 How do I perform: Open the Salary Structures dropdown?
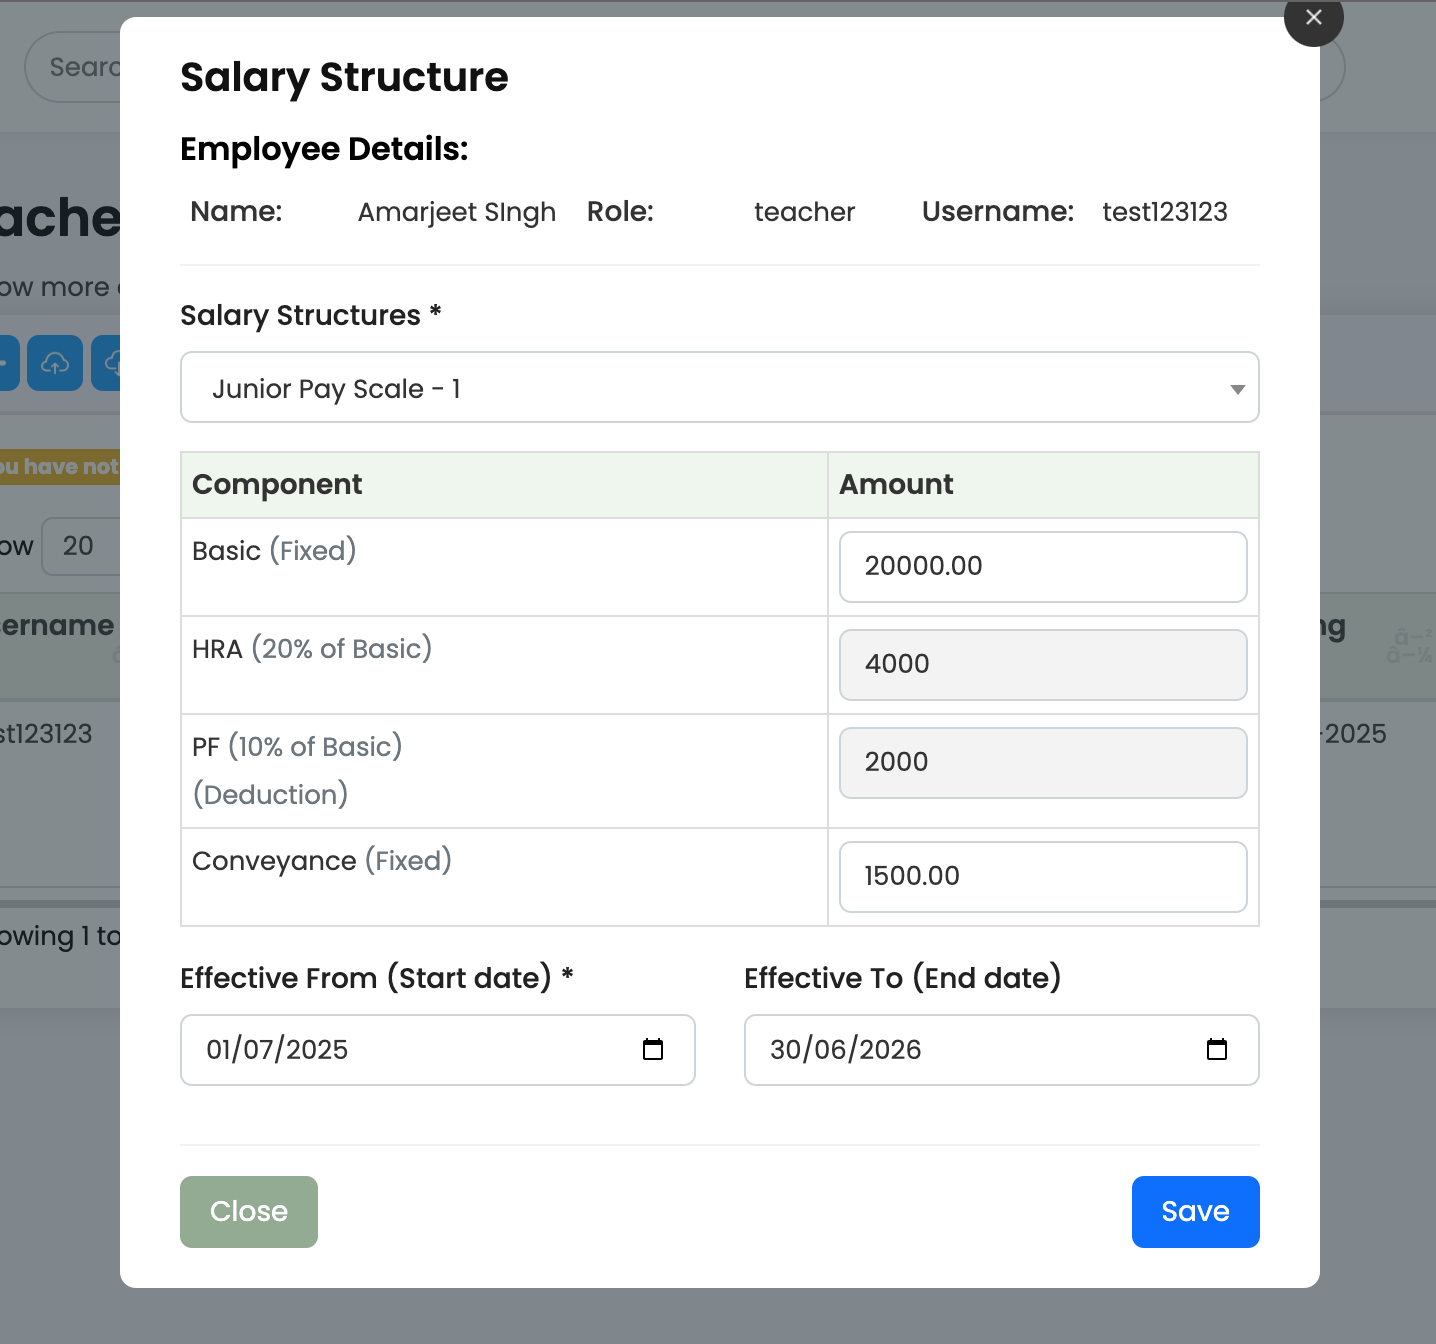coord(719,388)
